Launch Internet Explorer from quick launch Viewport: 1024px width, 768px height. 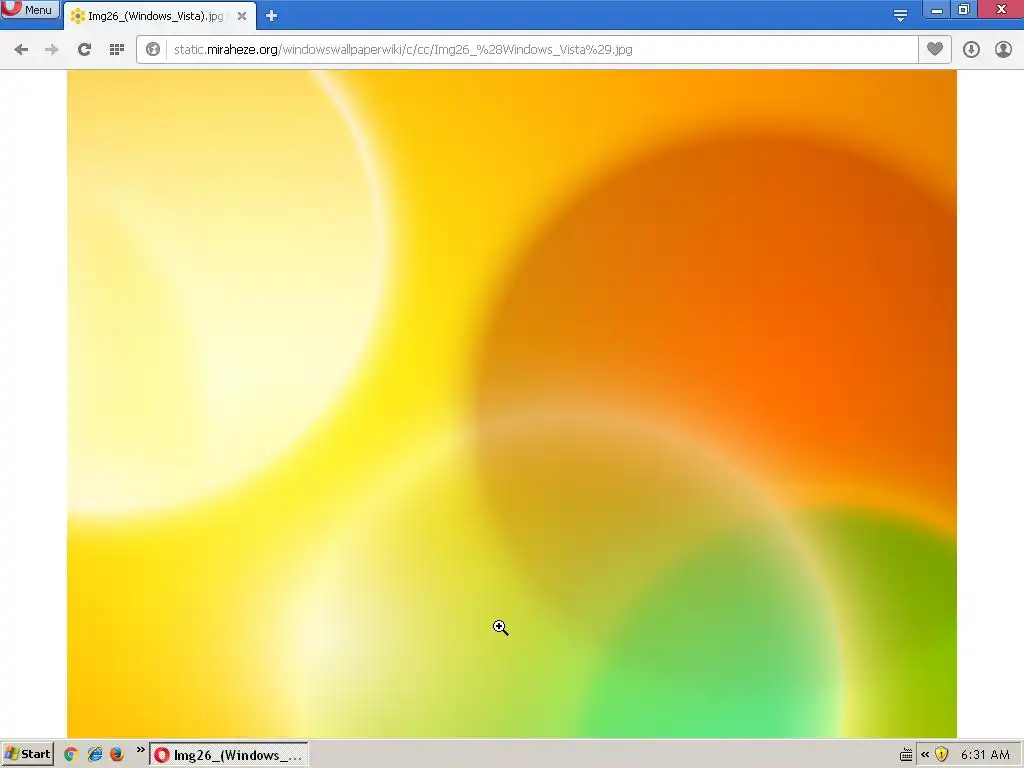(x=95, y=754)
